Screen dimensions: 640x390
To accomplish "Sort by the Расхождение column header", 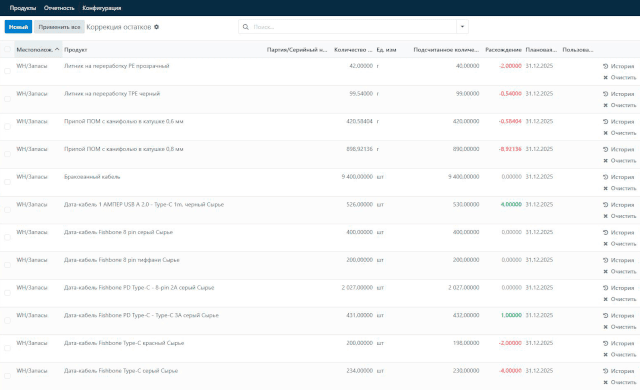I will click(503, 50).
